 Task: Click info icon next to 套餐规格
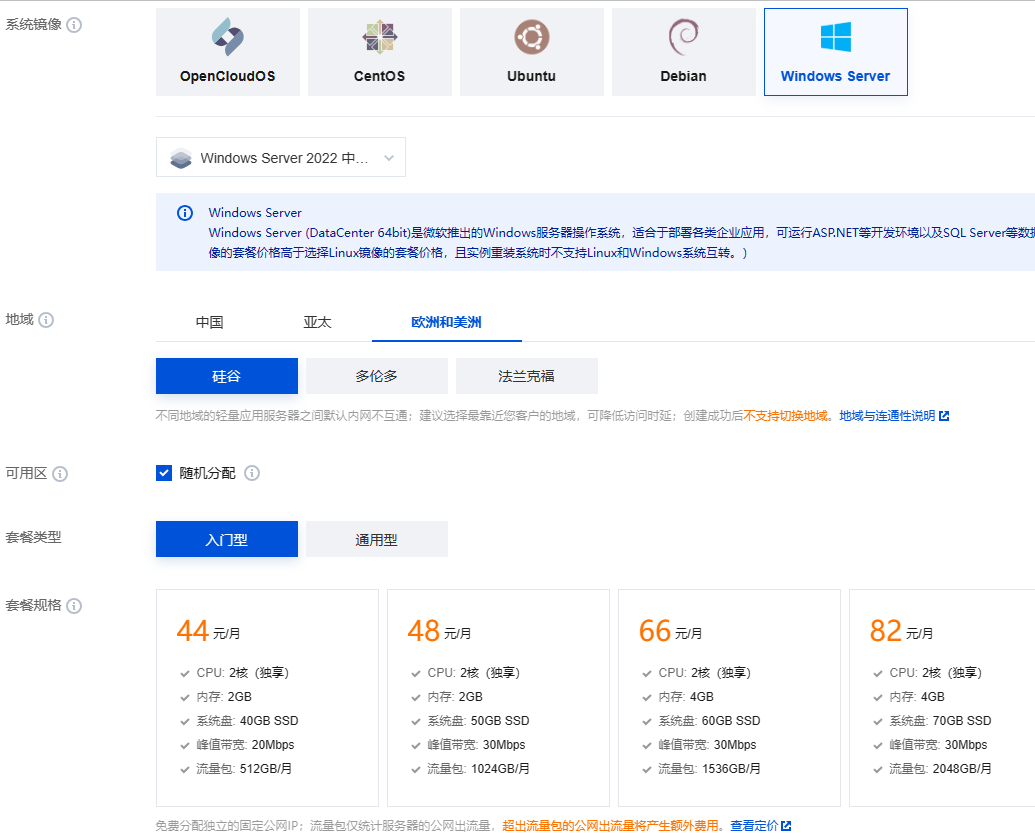[74, 606]
